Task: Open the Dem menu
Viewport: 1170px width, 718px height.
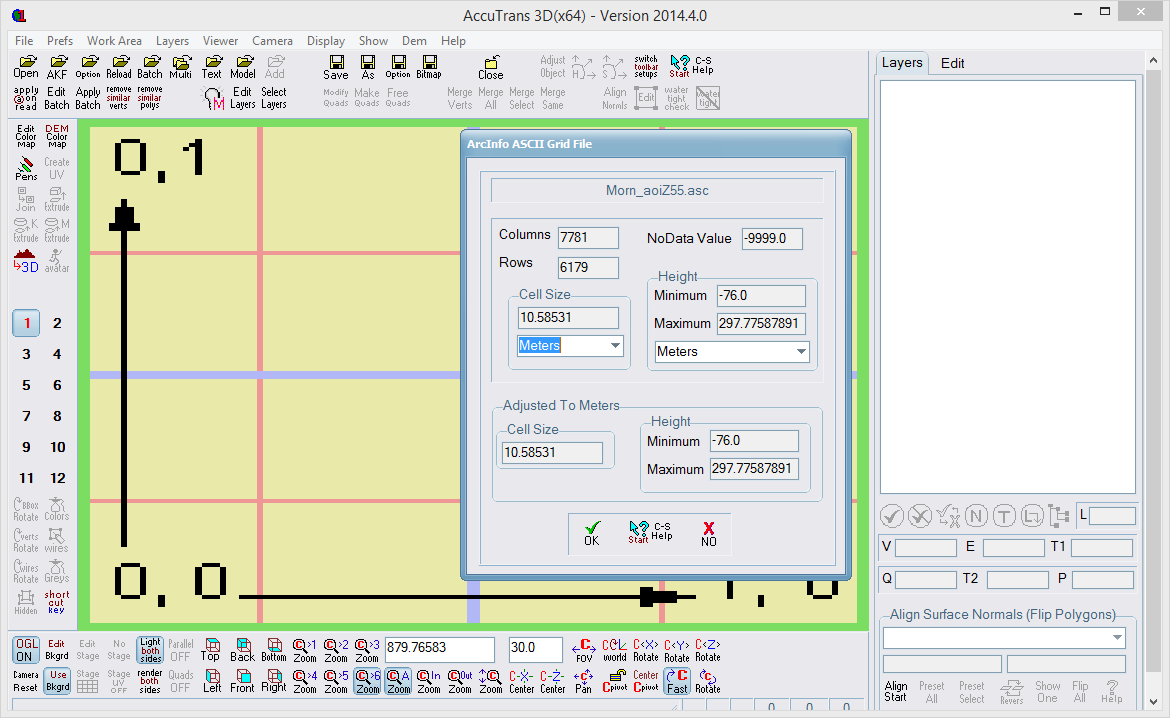Action: (x=414, y=41)
